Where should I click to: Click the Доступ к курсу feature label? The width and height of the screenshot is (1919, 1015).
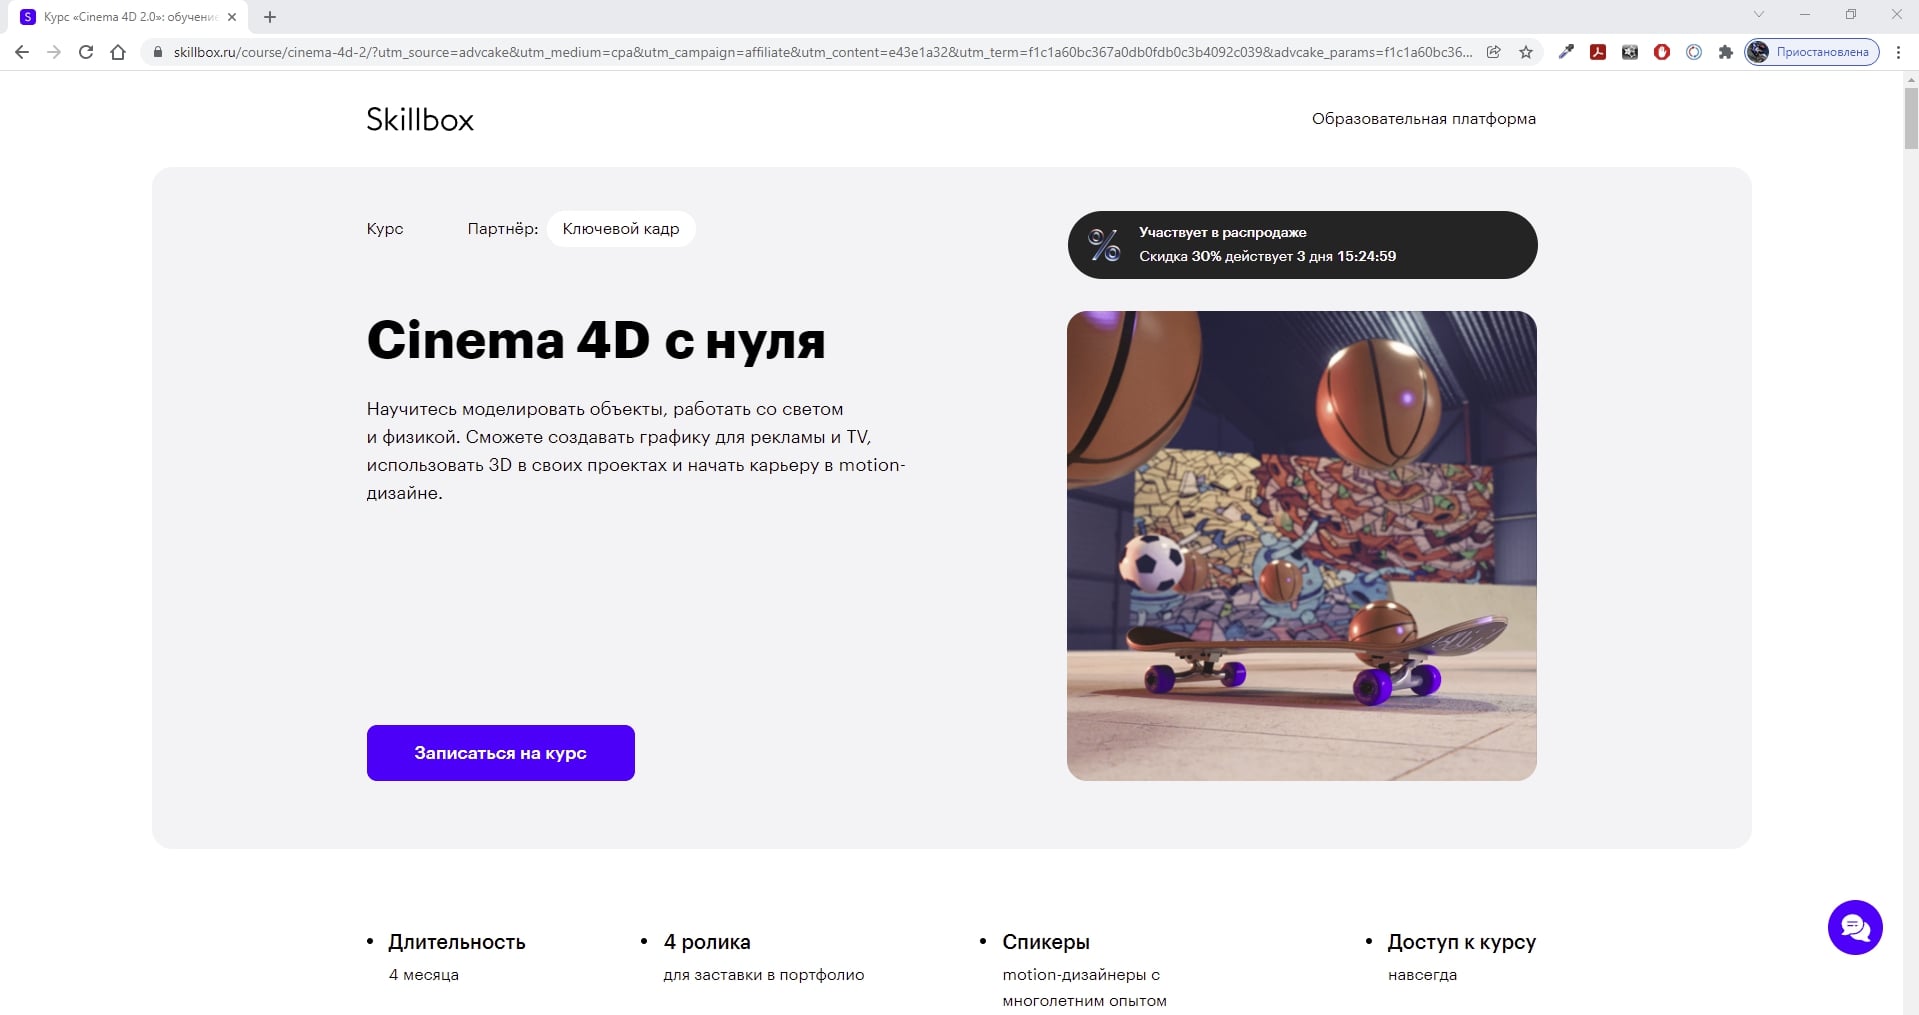1462,942
